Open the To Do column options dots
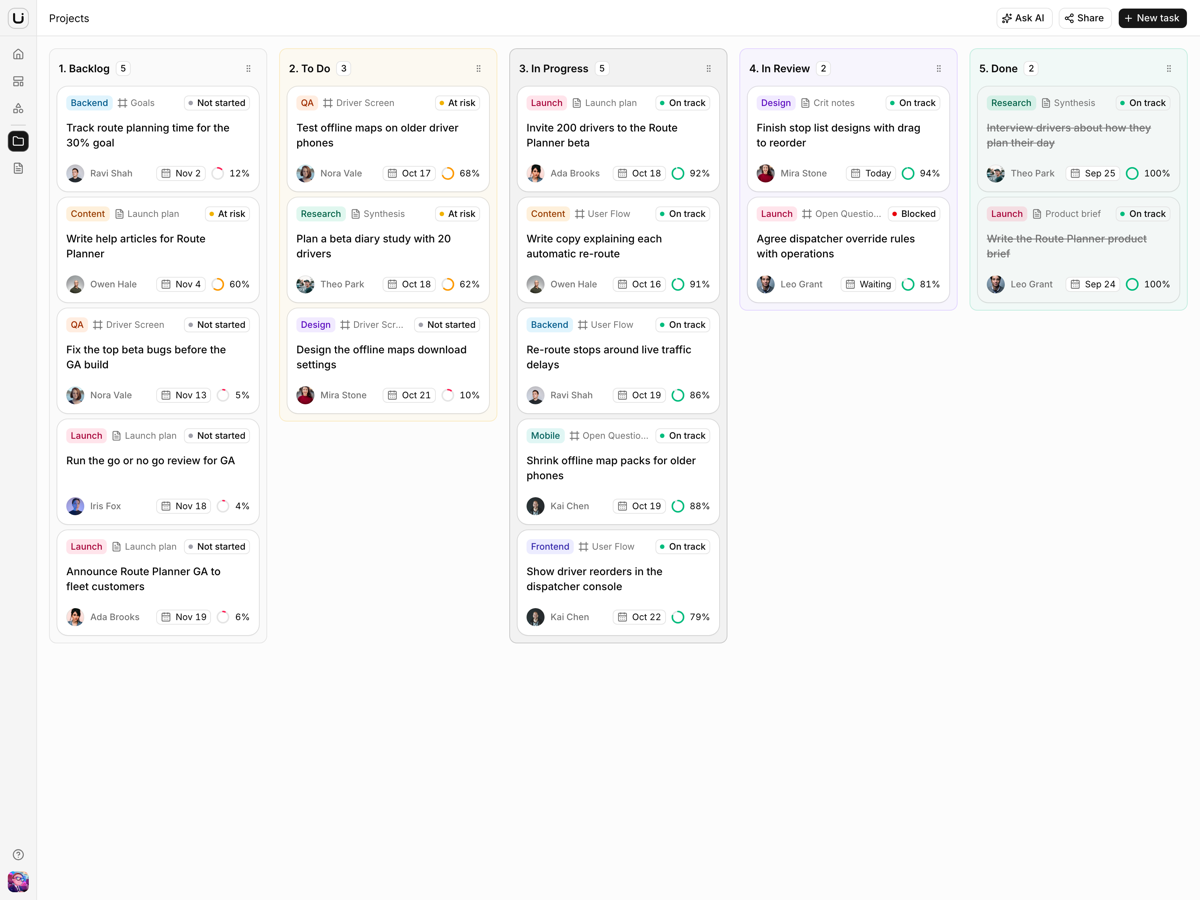Image resolution: width=1200 pixels, height=900 pixels. (479, 69)
